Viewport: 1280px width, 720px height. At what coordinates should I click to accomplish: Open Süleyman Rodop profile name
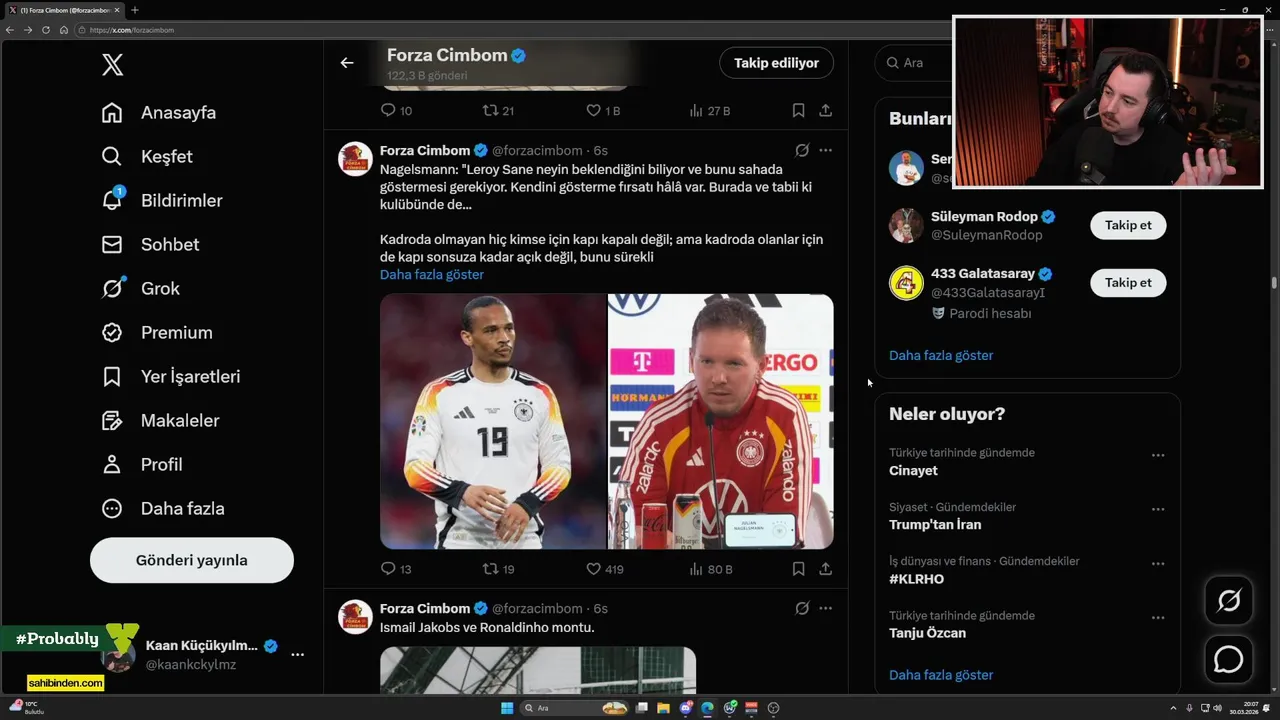pos(984,217)
